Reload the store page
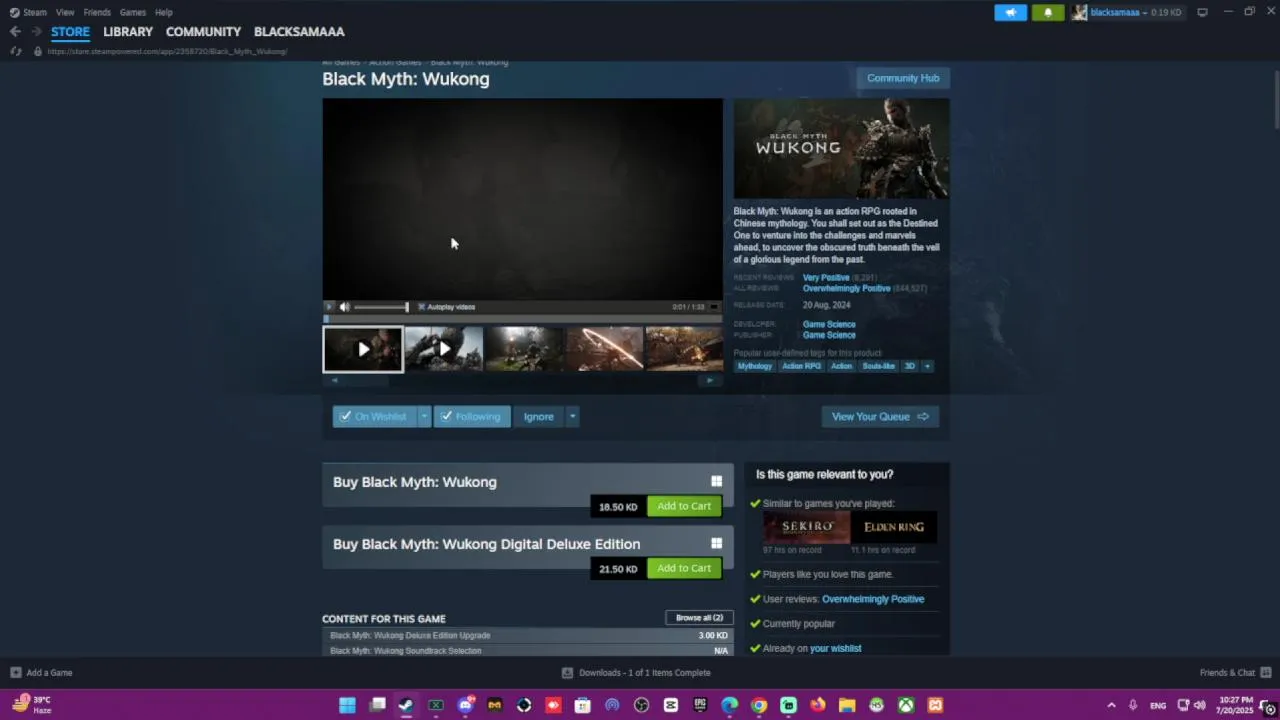 (15, 51)
